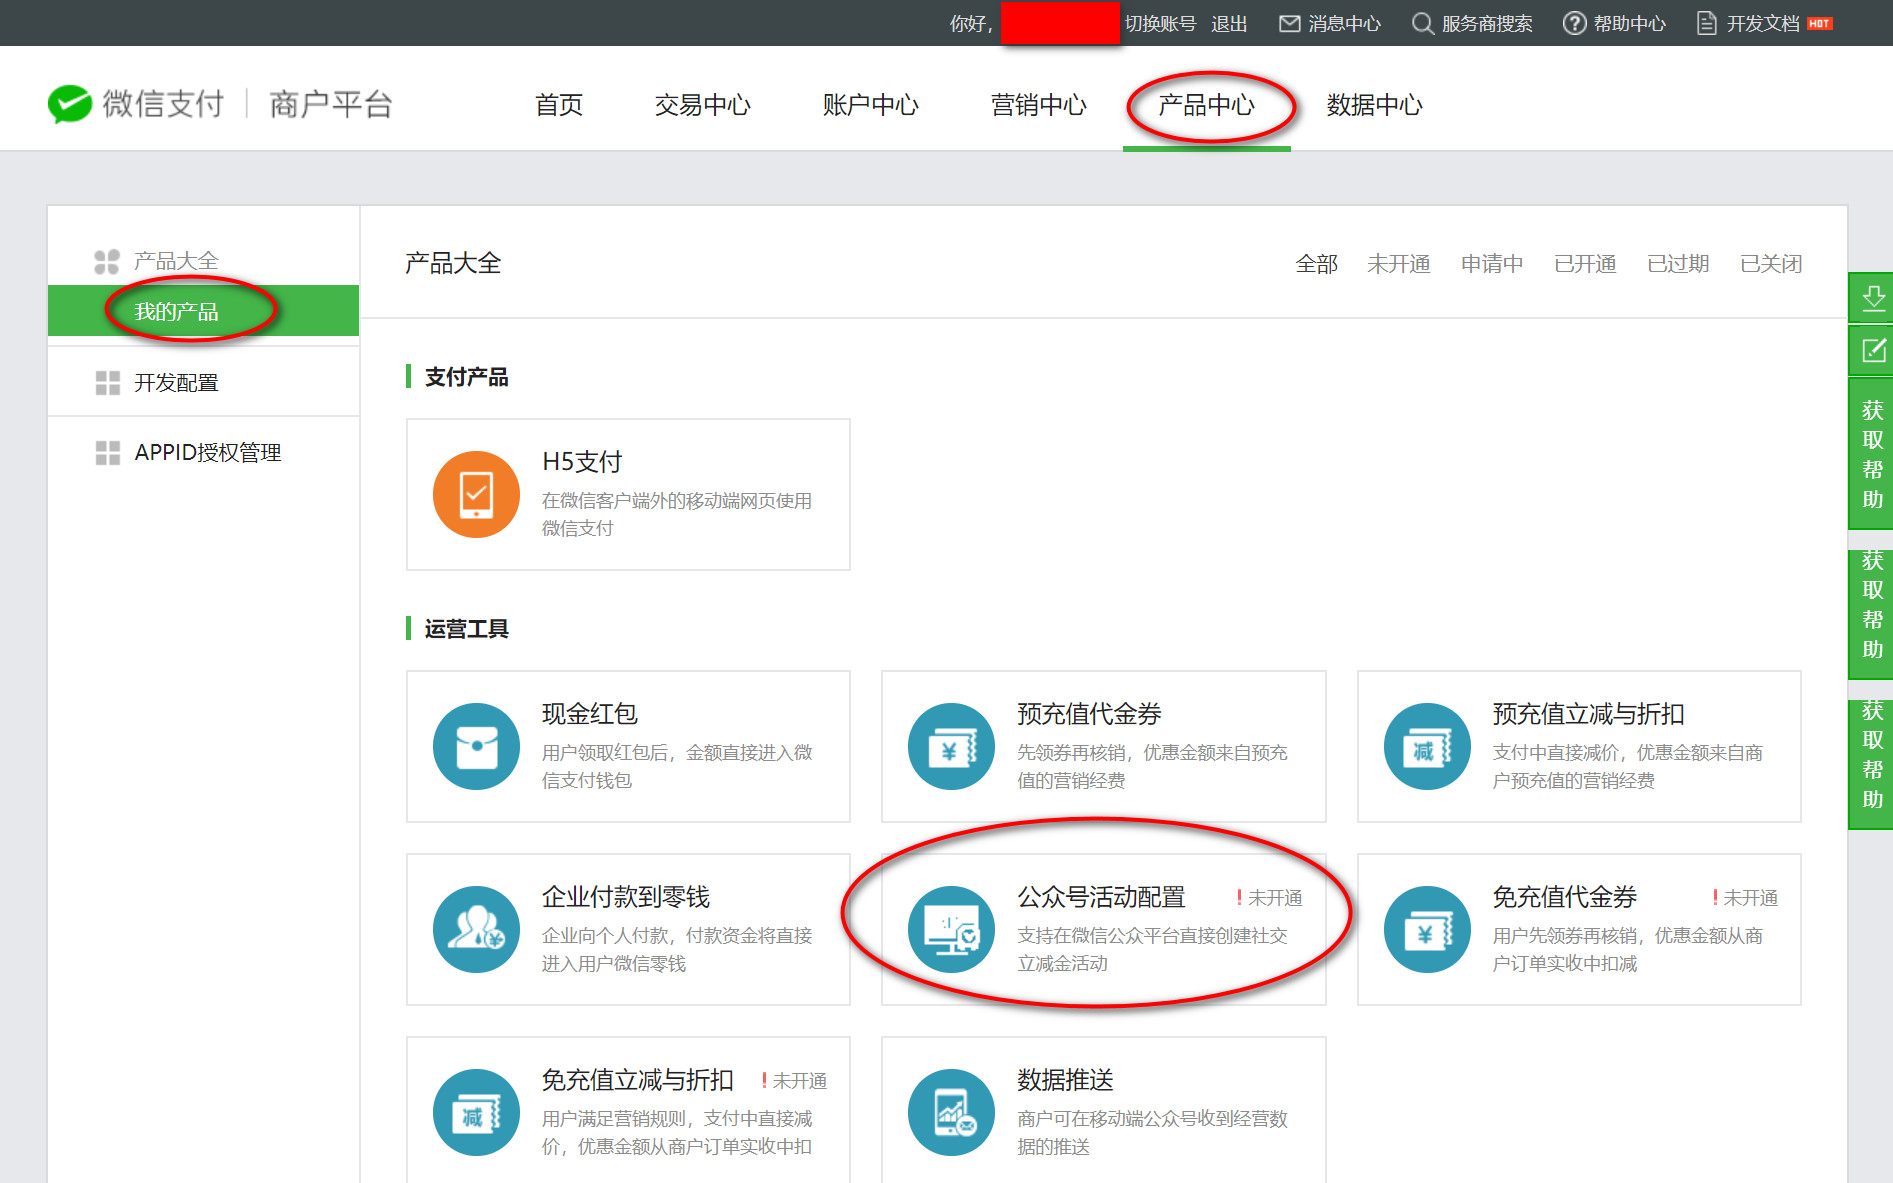Click the 免充值立减与折扣 discount icon
The image size is (1893, 1183).
(476, 1112)
